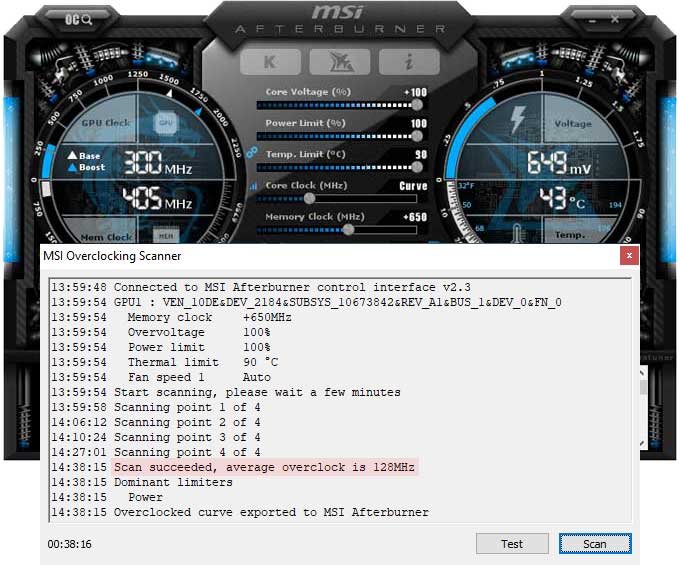
Task: Click the 'Dominant limiters' log line
Action: point(142,482)
